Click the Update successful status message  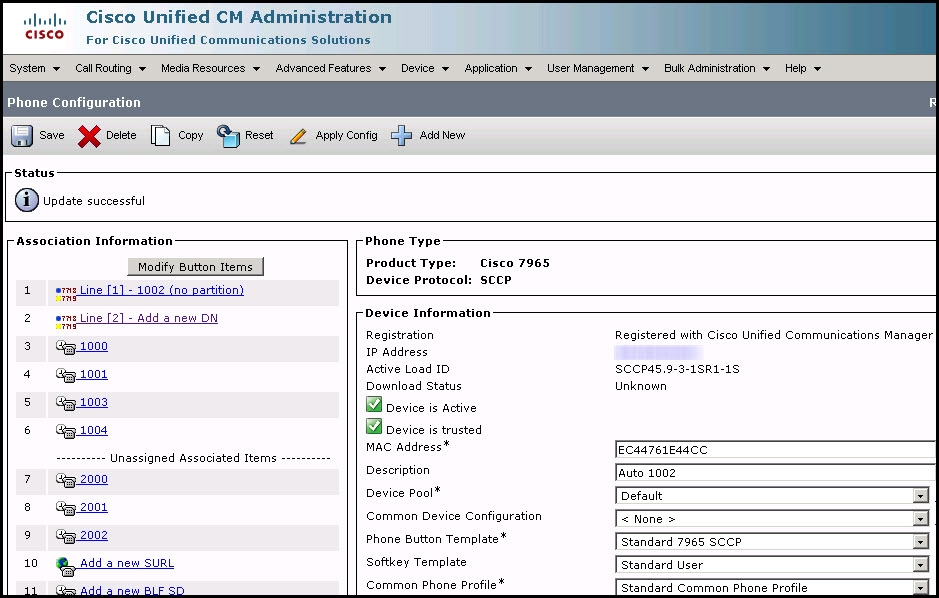(94, 201)
